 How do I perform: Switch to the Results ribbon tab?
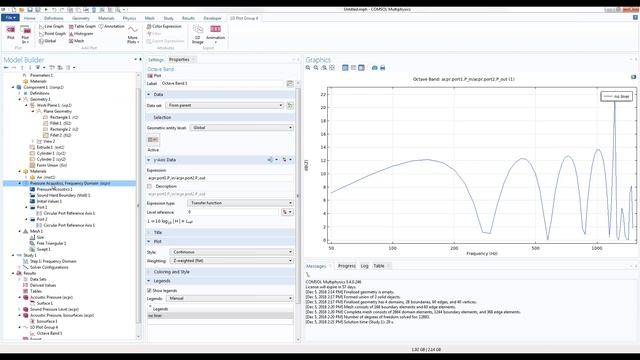click(x=188, y=18)
